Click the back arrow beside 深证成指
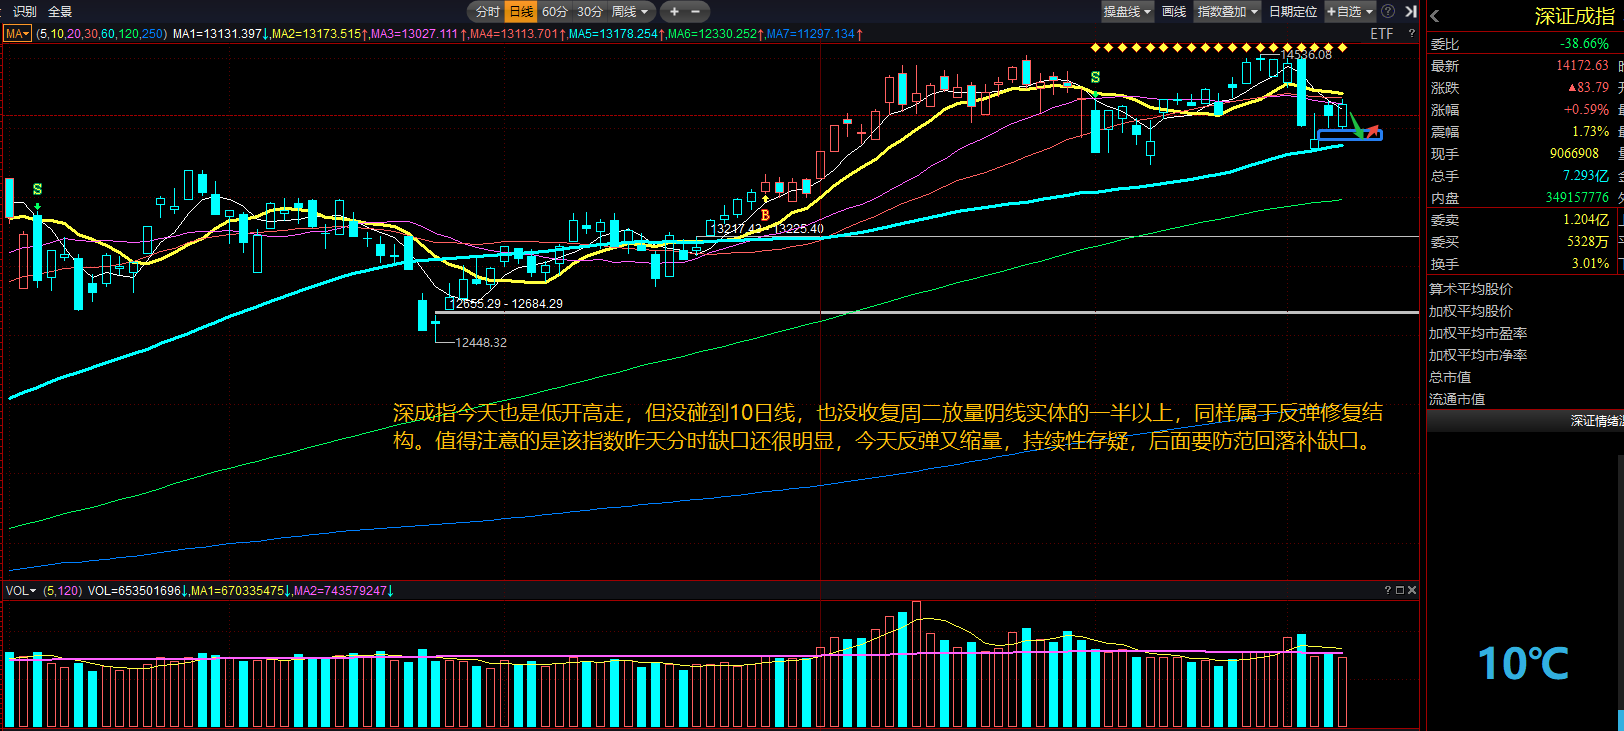 (x=1435, y=16)
